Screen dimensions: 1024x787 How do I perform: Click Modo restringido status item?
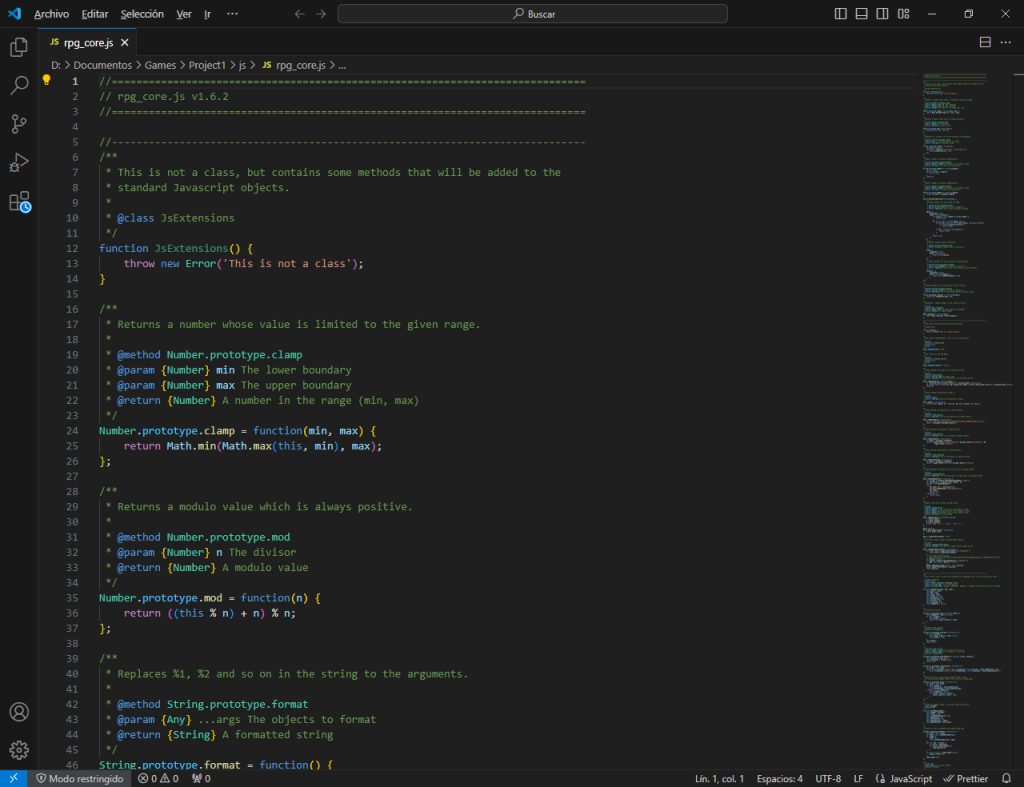click(79, 779)
